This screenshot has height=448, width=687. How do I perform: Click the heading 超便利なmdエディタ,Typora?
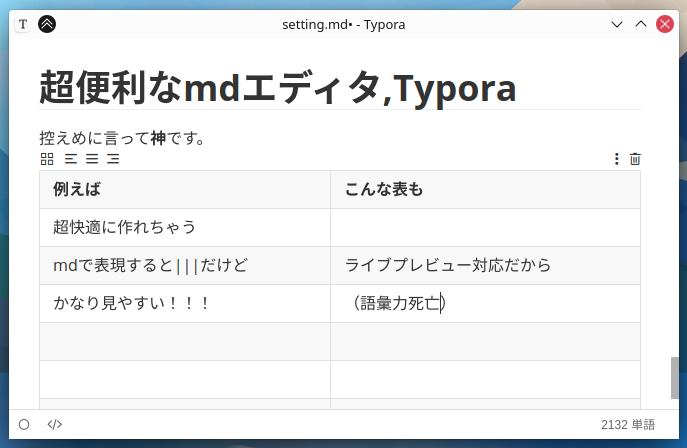click(x=278, y=88)
